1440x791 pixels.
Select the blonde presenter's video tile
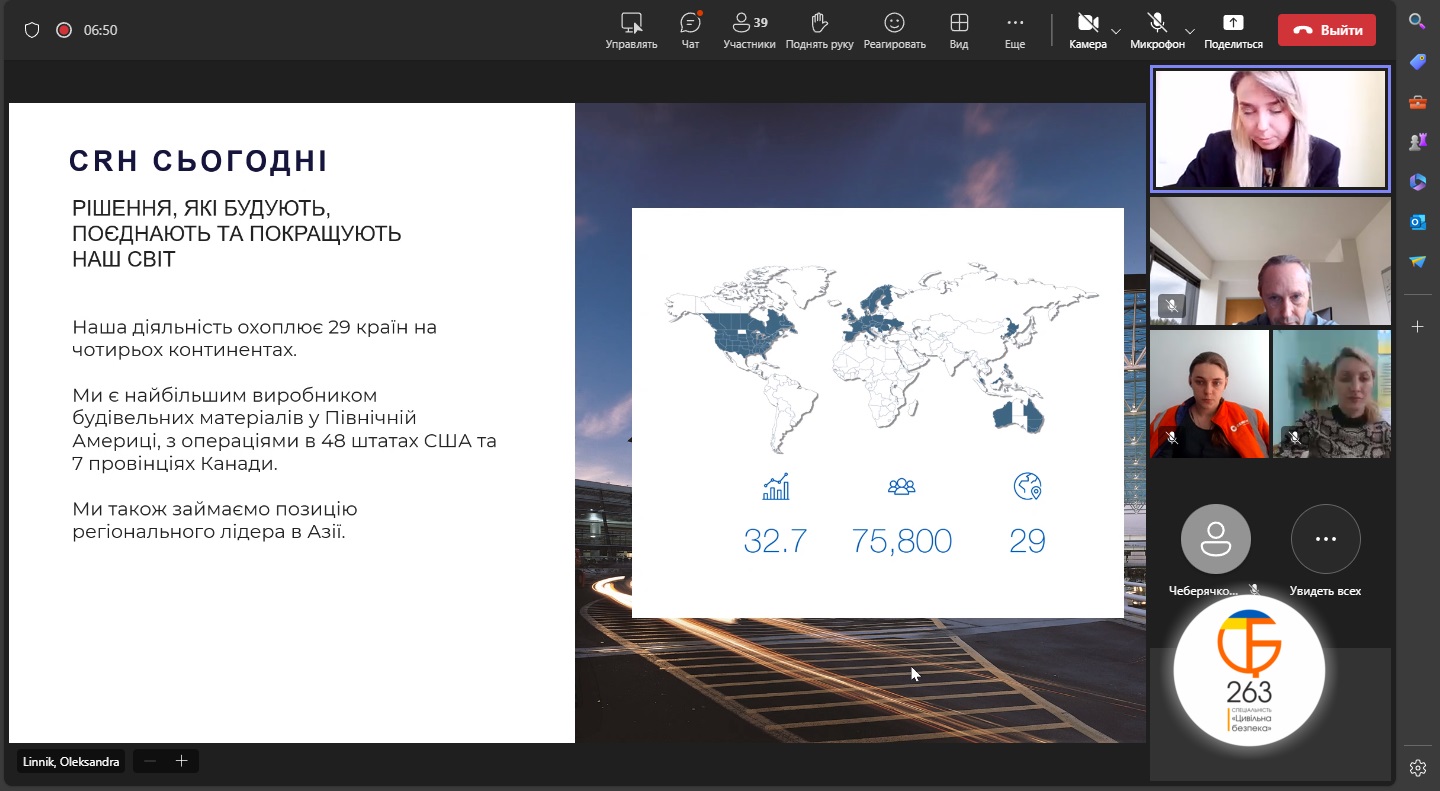point(1270,129)
